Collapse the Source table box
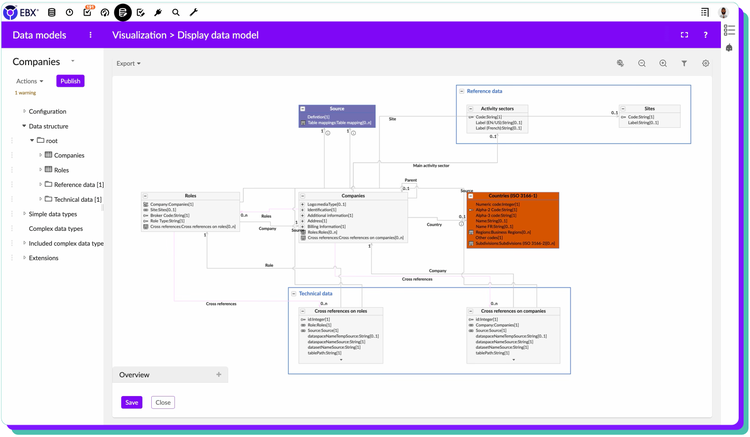The height and width of the screenshot is (437, 750). pyautogui.click(x=303, y=109)
